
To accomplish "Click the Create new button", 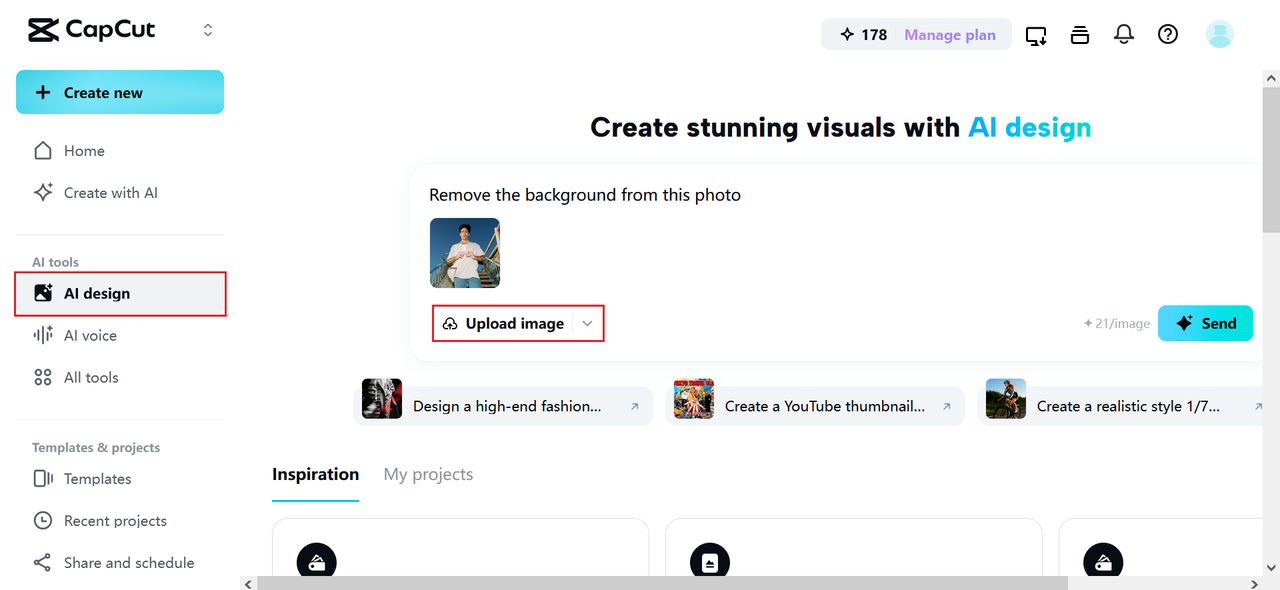I will point(120,93).
